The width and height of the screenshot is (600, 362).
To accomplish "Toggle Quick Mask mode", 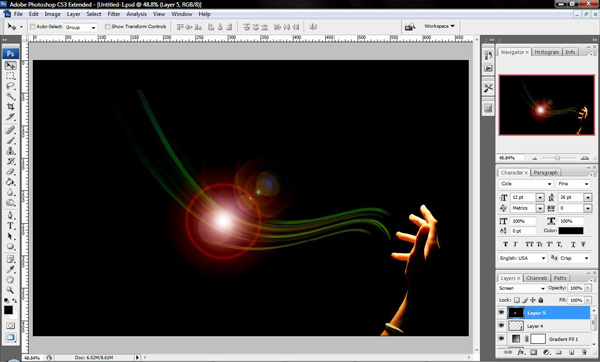I will [x=10, y=326].
